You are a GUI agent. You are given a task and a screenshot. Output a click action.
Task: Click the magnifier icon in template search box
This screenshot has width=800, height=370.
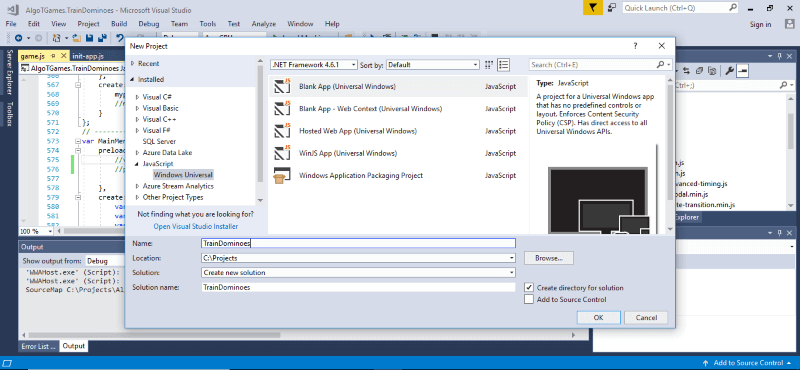click(660, 65)
